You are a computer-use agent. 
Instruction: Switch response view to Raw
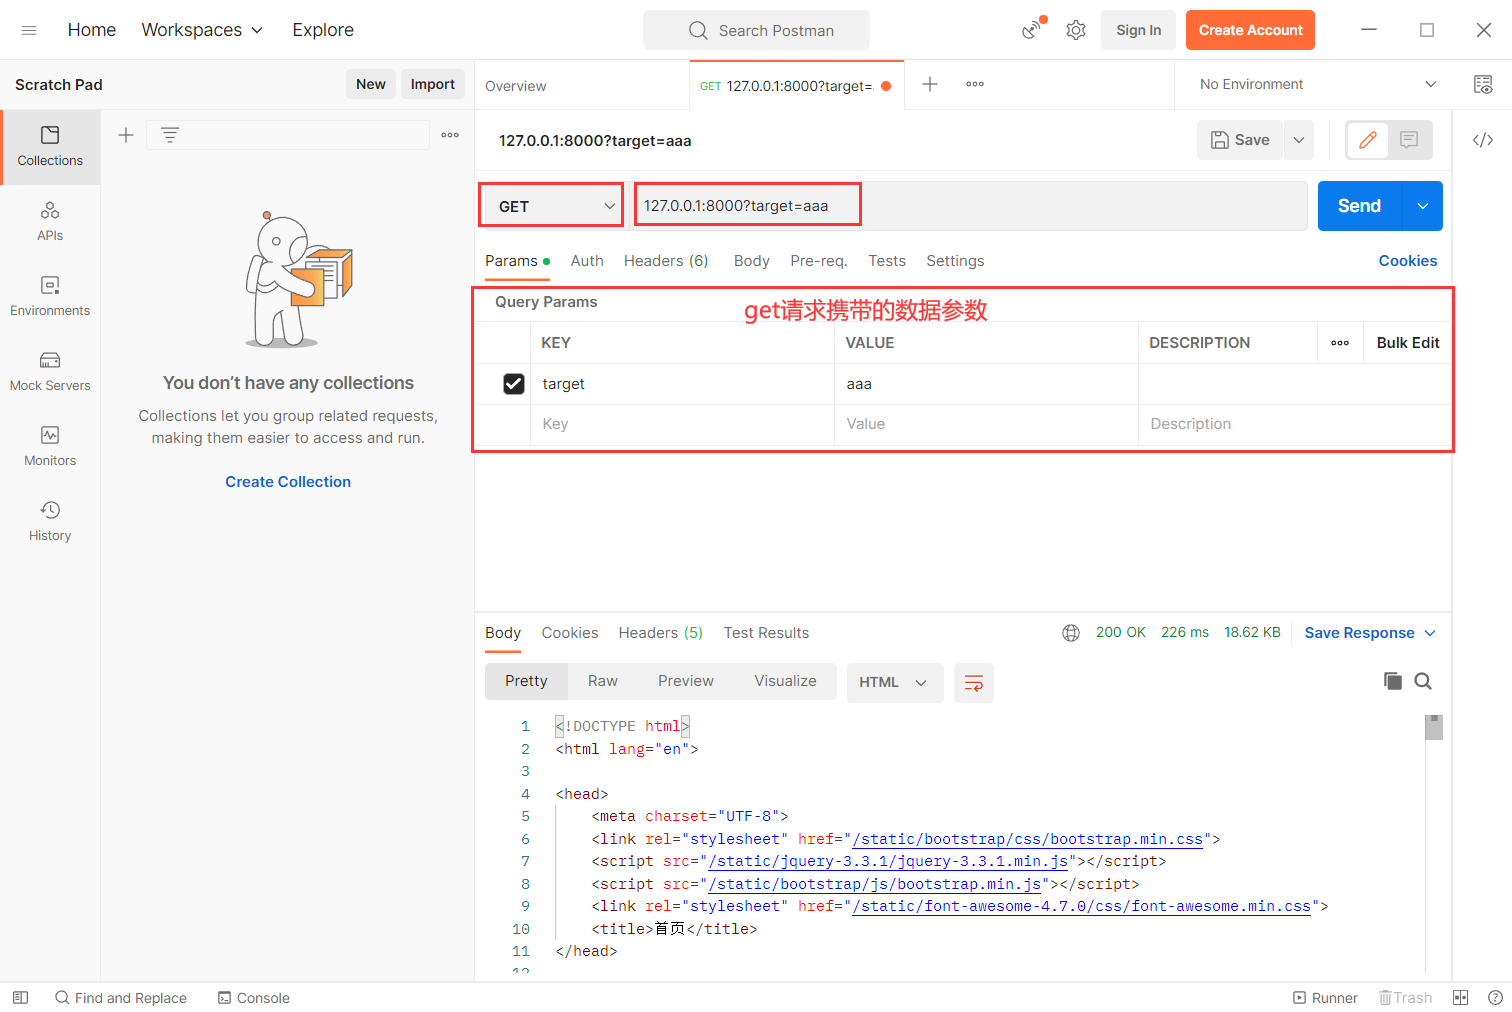[603, 681]
